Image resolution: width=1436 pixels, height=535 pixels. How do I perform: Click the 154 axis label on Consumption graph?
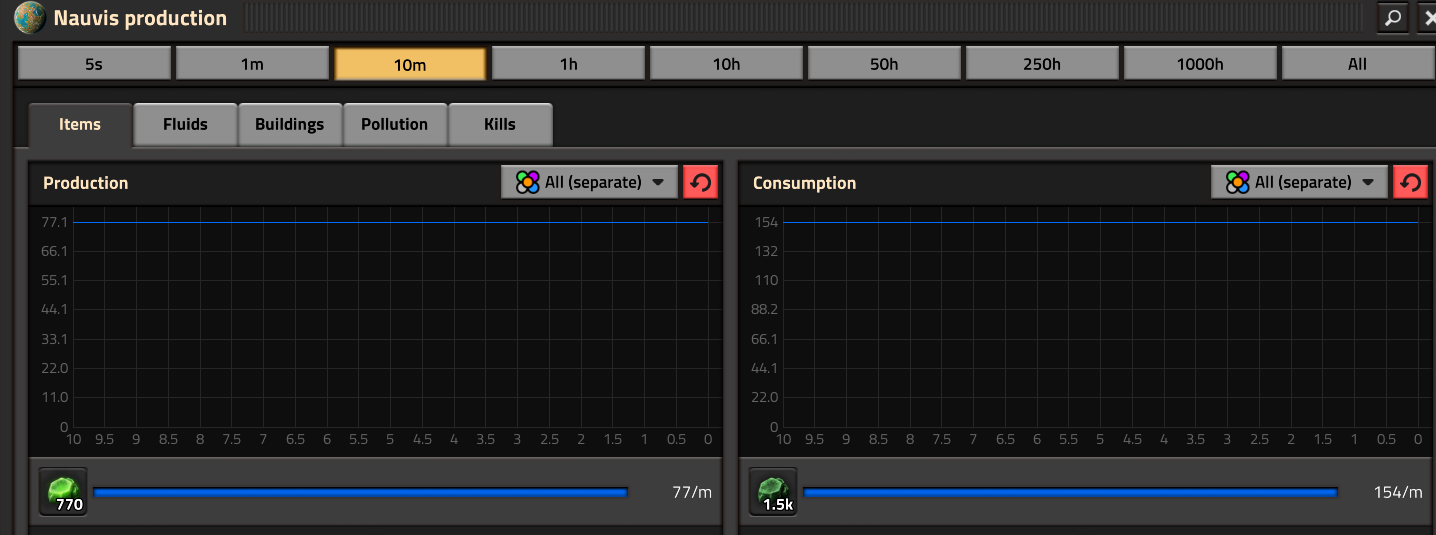point(766,222)
